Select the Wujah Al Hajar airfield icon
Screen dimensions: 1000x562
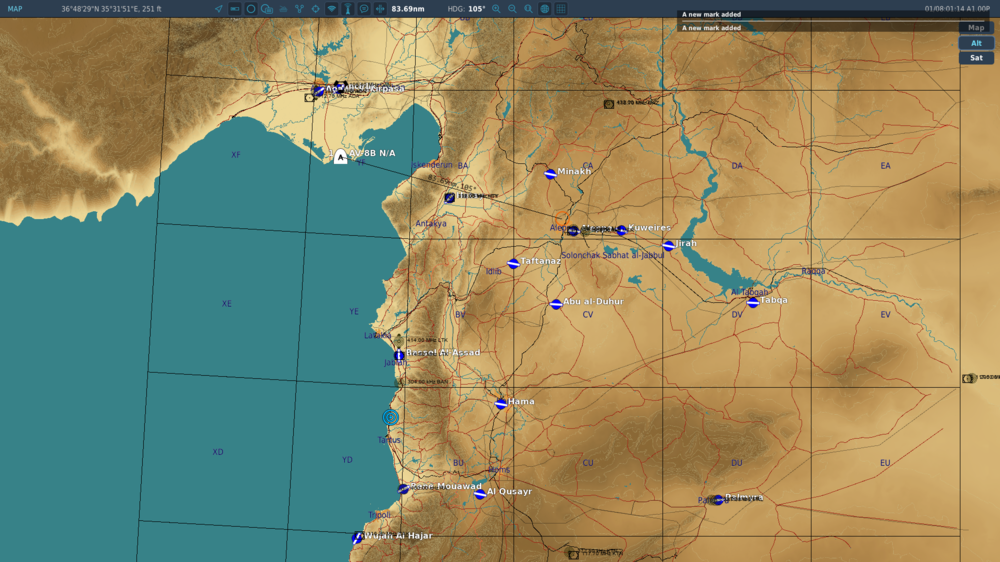(x=357, y=538)
